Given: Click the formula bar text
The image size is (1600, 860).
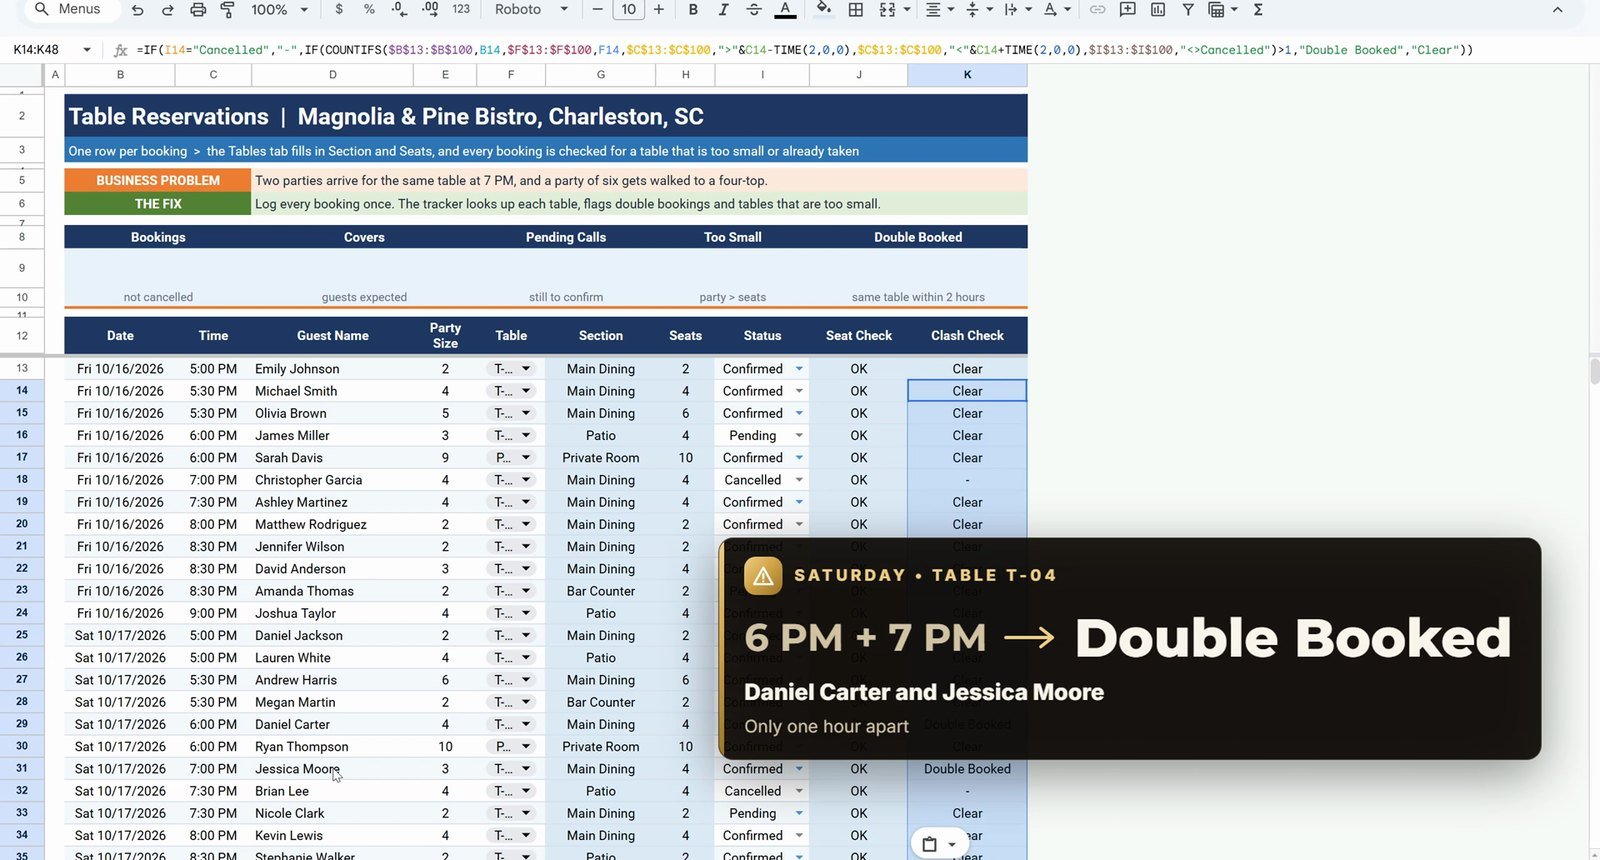Looking at the screenshot, I should [804, 50].
